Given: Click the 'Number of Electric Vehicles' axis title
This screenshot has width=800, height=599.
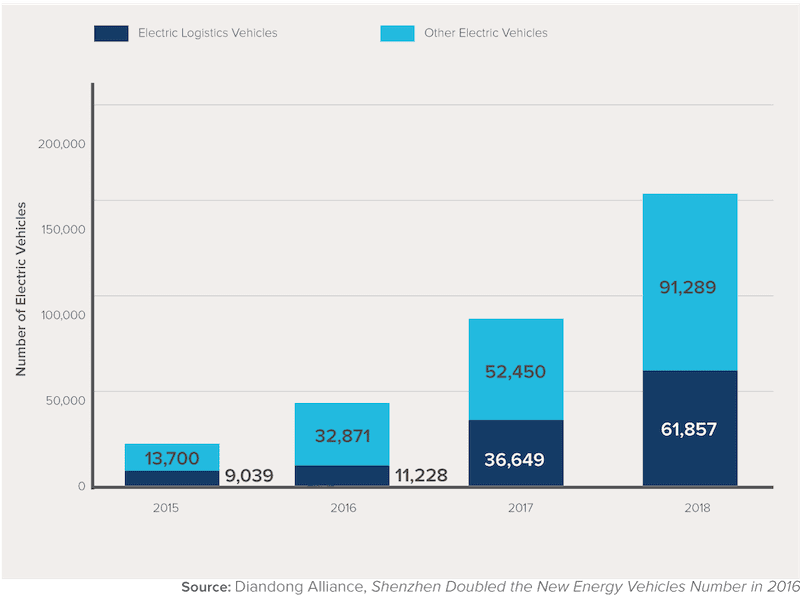Looking at the screenshot, I should tap(20, 289).
